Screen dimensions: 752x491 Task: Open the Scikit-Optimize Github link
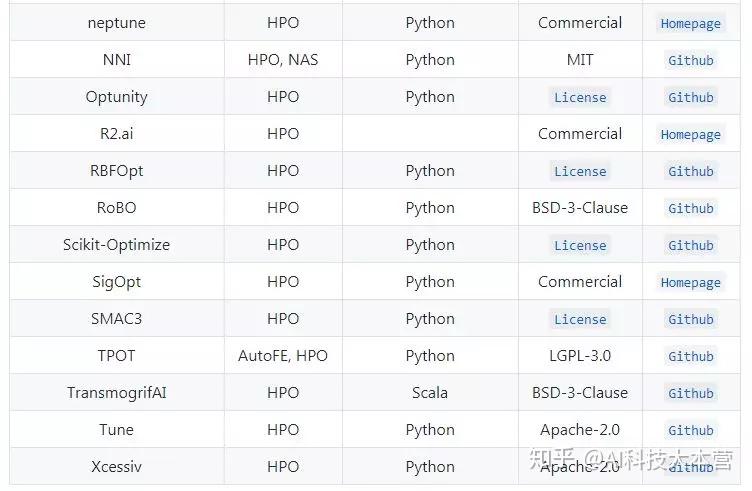tap(690, 246)
